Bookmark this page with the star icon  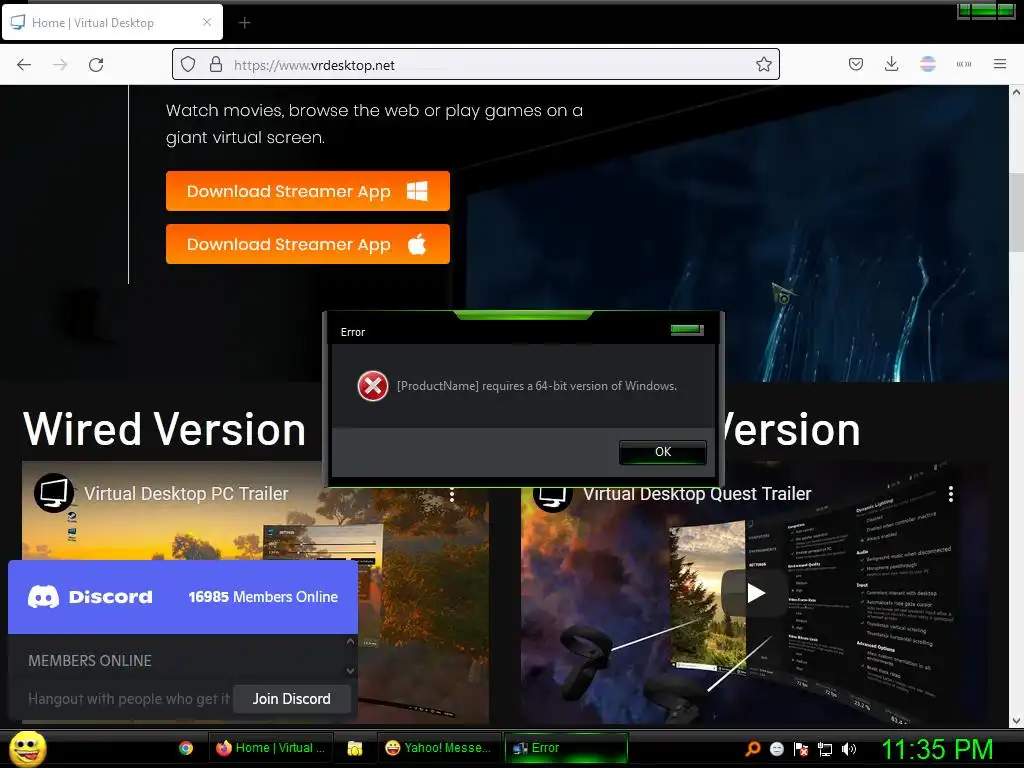pos(763,65)
